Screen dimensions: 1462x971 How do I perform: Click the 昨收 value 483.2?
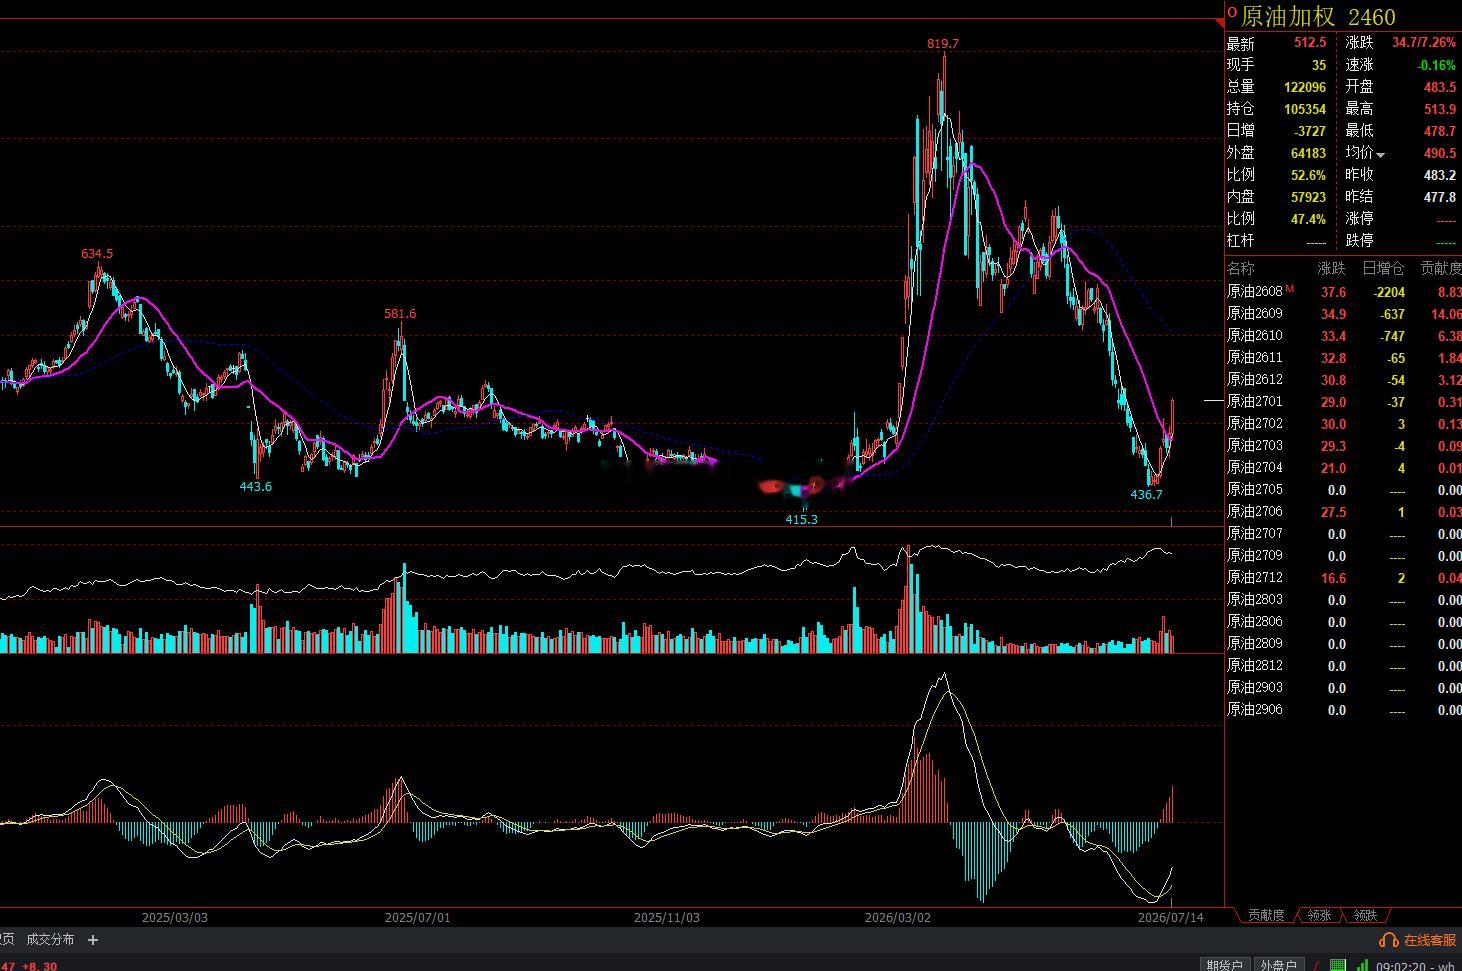(x=1440, y=175)
